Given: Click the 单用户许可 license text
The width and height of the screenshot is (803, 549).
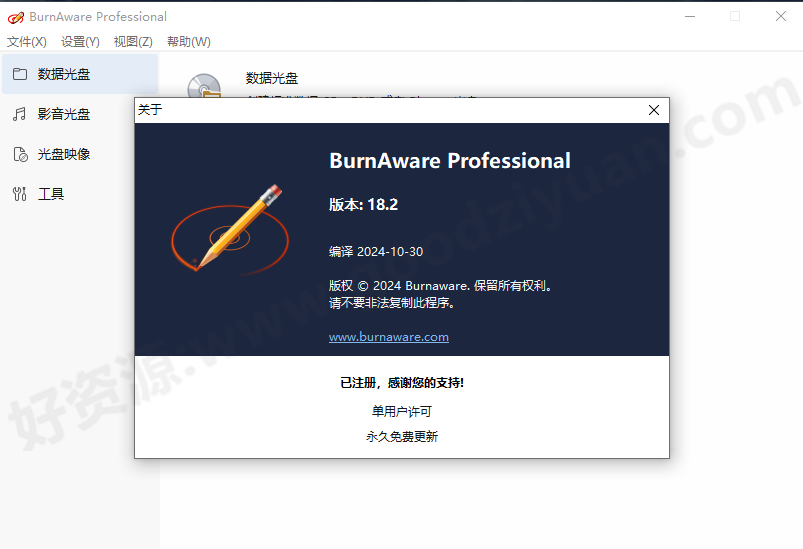Looking at the screenshot, I should tap(402, 411).
